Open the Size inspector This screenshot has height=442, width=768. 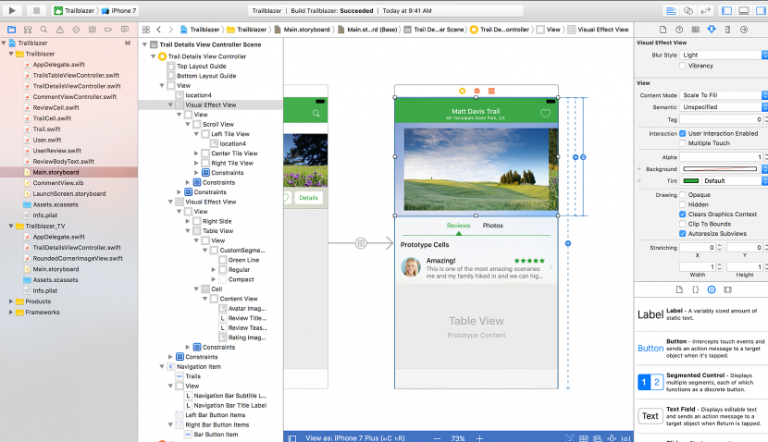(725, 30)
